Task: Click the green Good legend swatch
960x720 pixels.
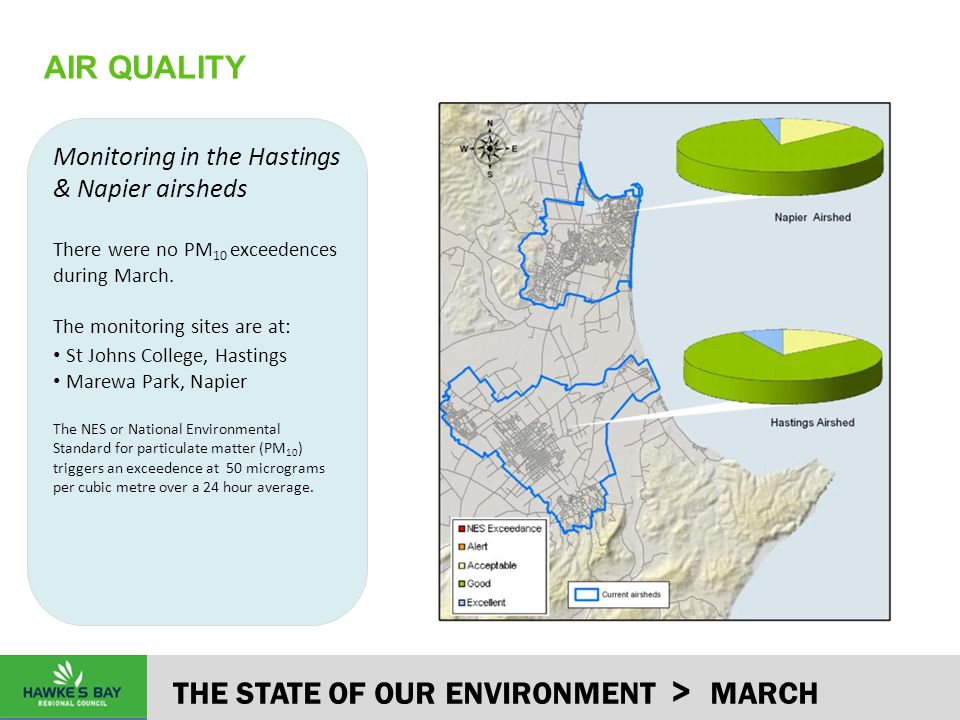Action: (x=462, y=584)
